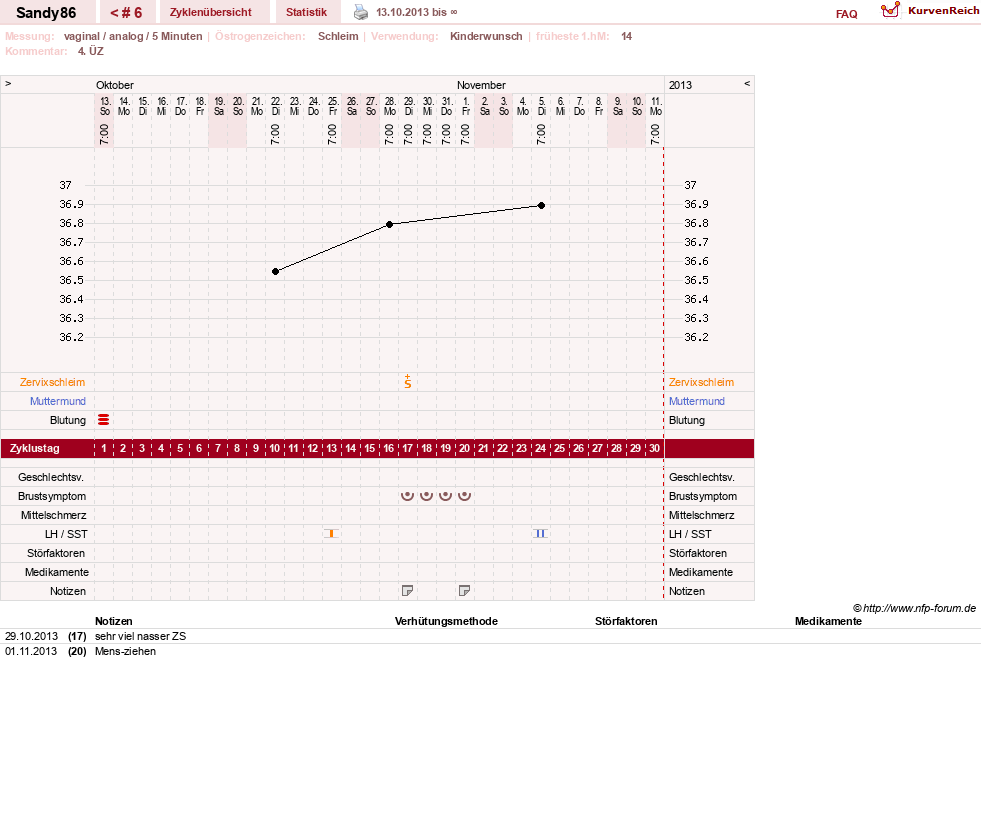Click the right Muttermund label
The image size is (981, 840).
click(x=697, y=401)
